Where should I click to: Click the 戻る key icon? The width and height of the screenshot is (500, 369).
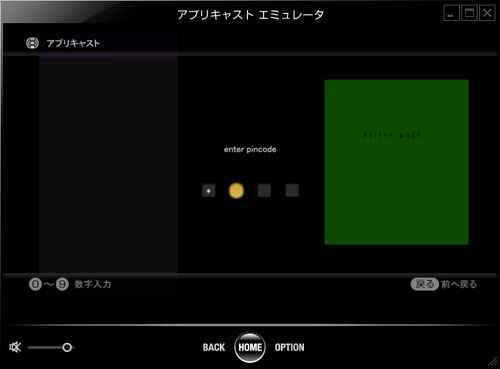click(425, 284)
